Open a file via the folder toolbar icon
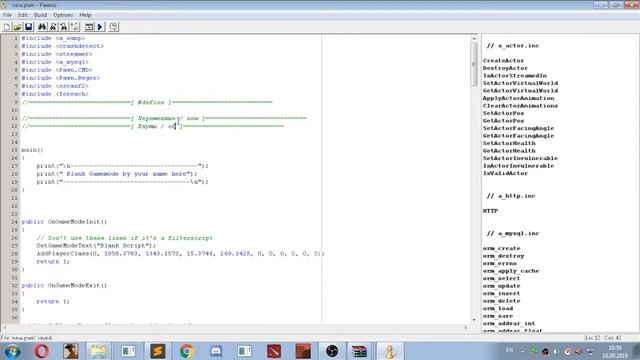640x360 pixels. (x=18, y=27)
